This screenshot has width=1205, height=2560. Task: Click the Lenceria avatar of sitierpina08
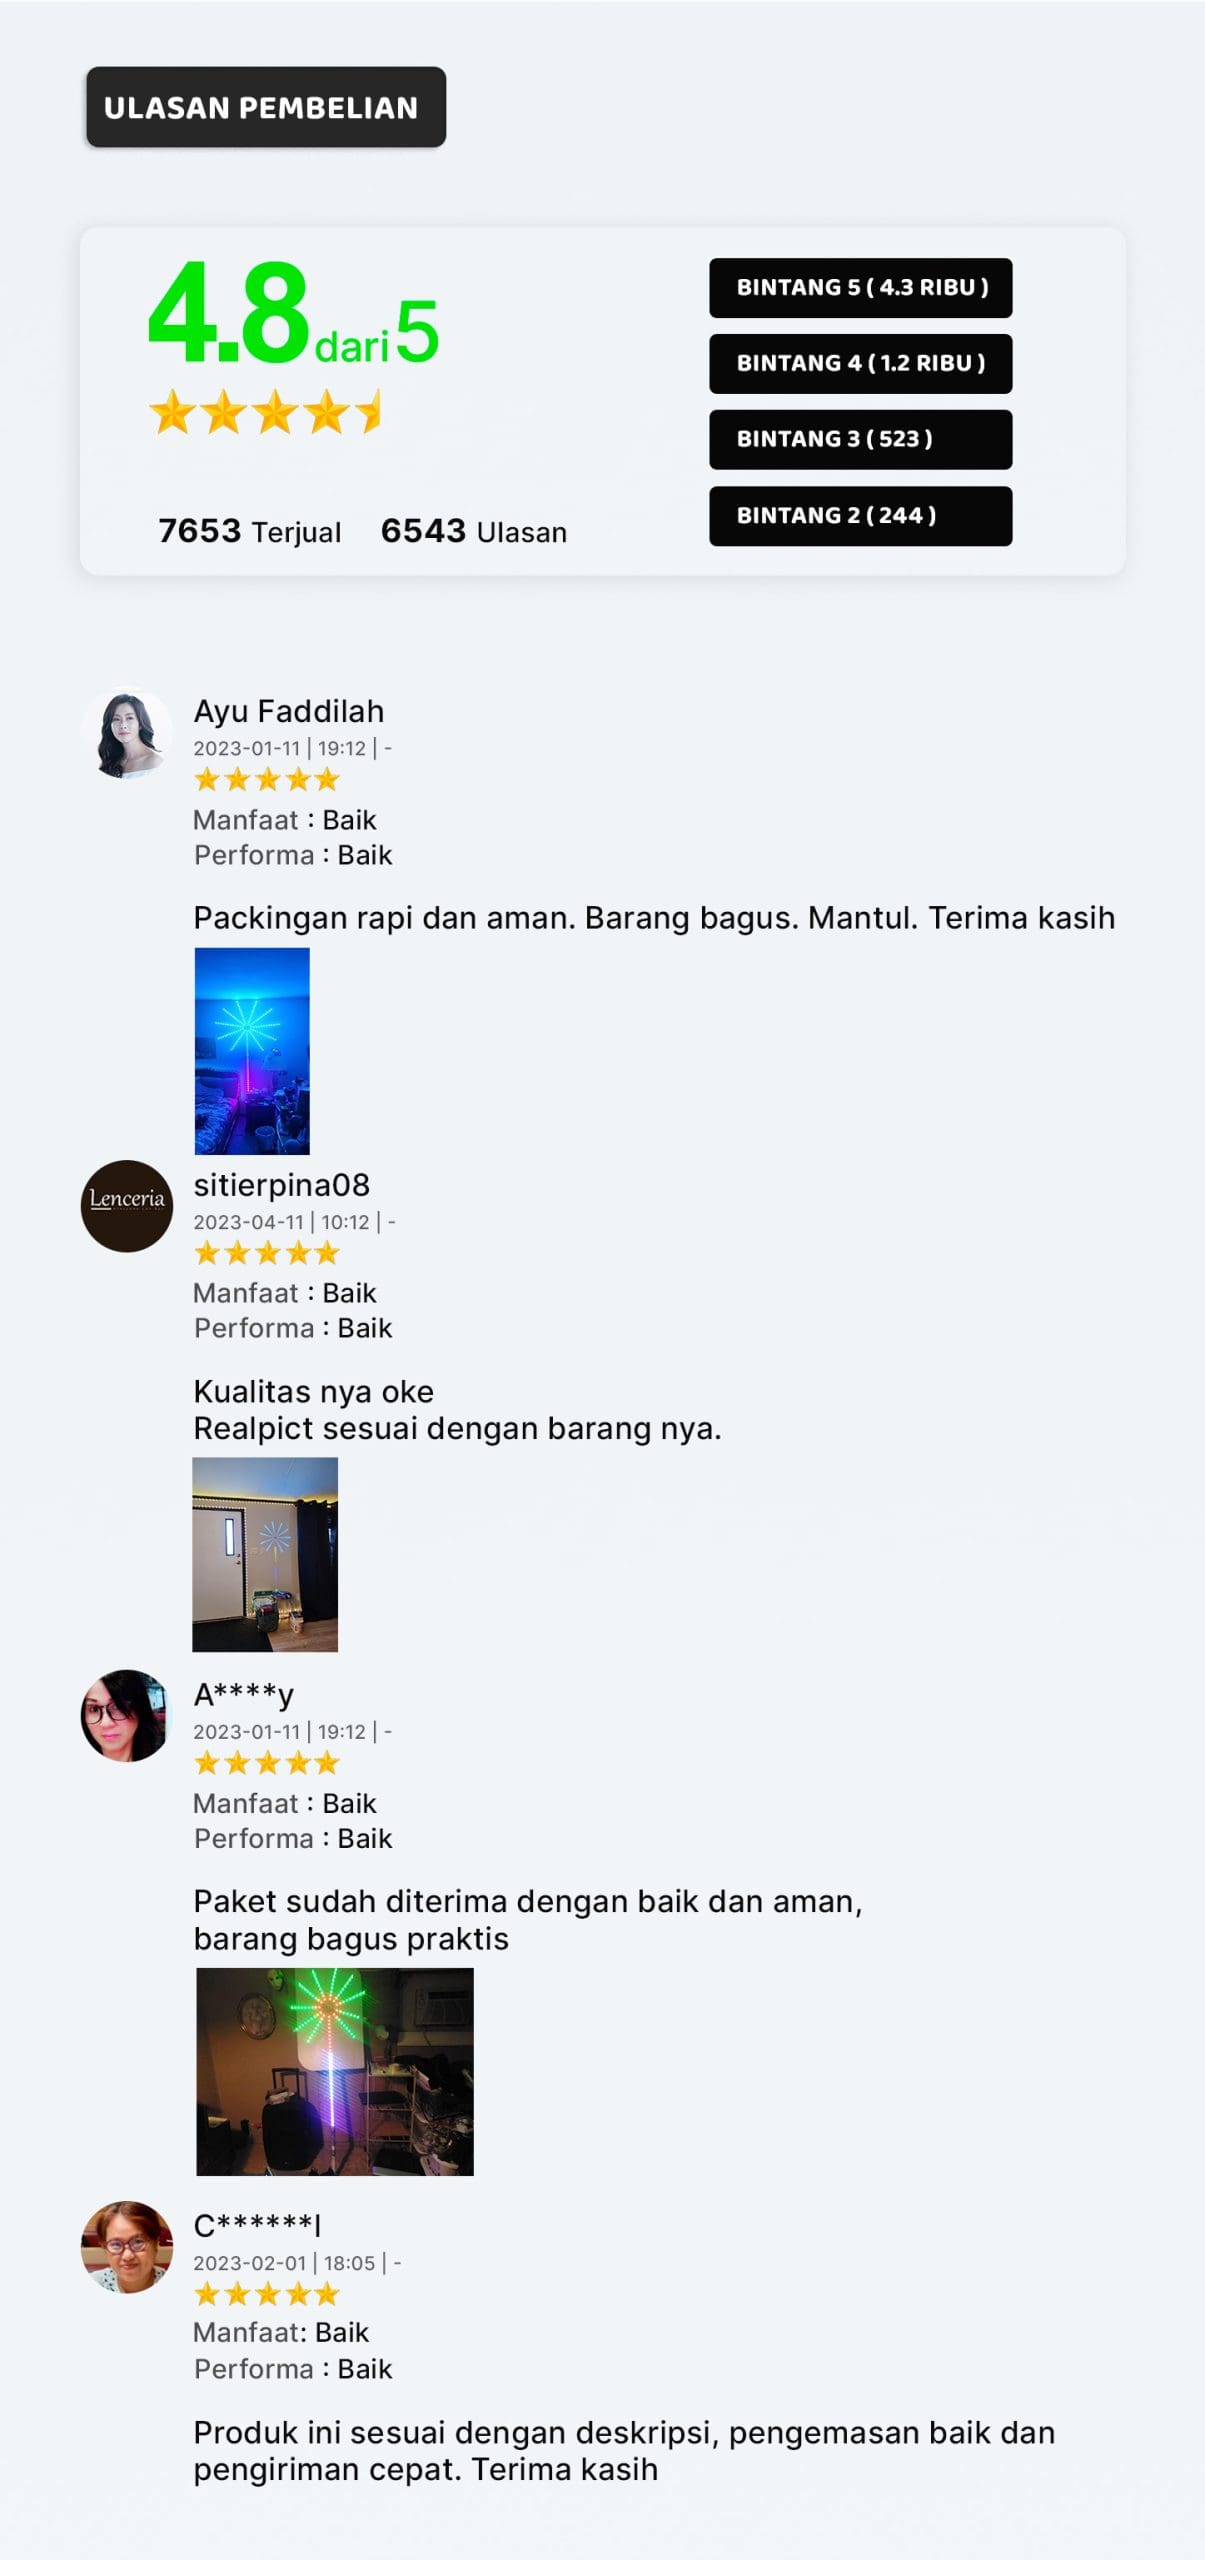tap(126, 1206)
